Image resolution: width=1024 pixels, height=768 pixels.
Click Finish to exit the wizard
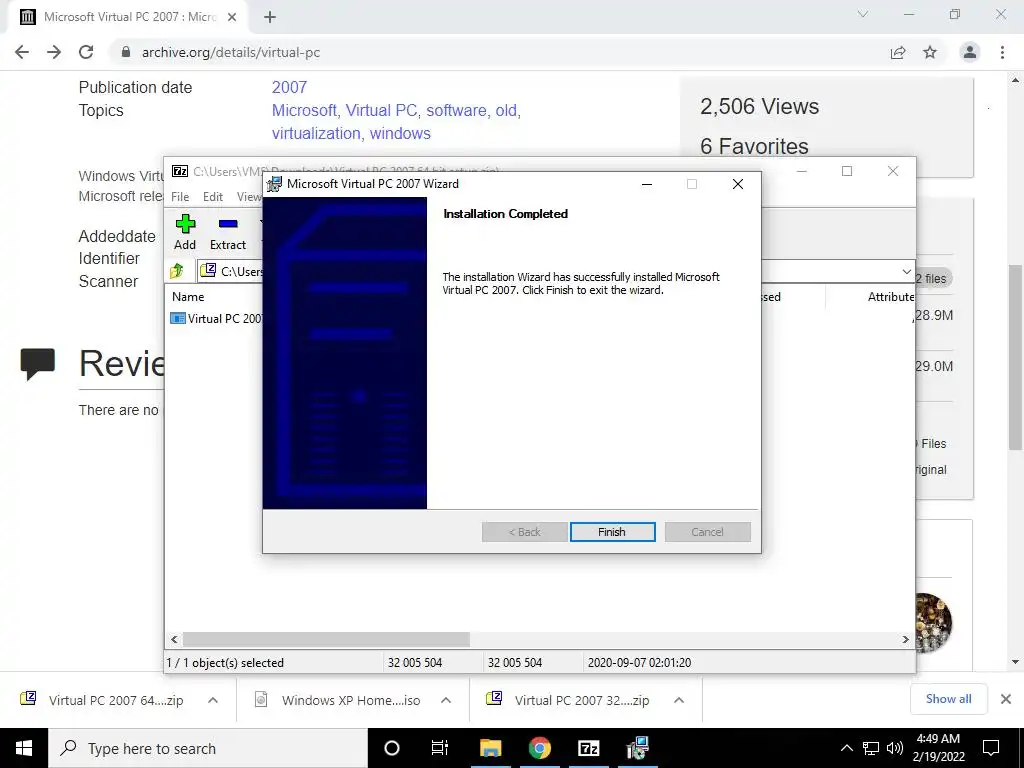[x=612, y=532]
